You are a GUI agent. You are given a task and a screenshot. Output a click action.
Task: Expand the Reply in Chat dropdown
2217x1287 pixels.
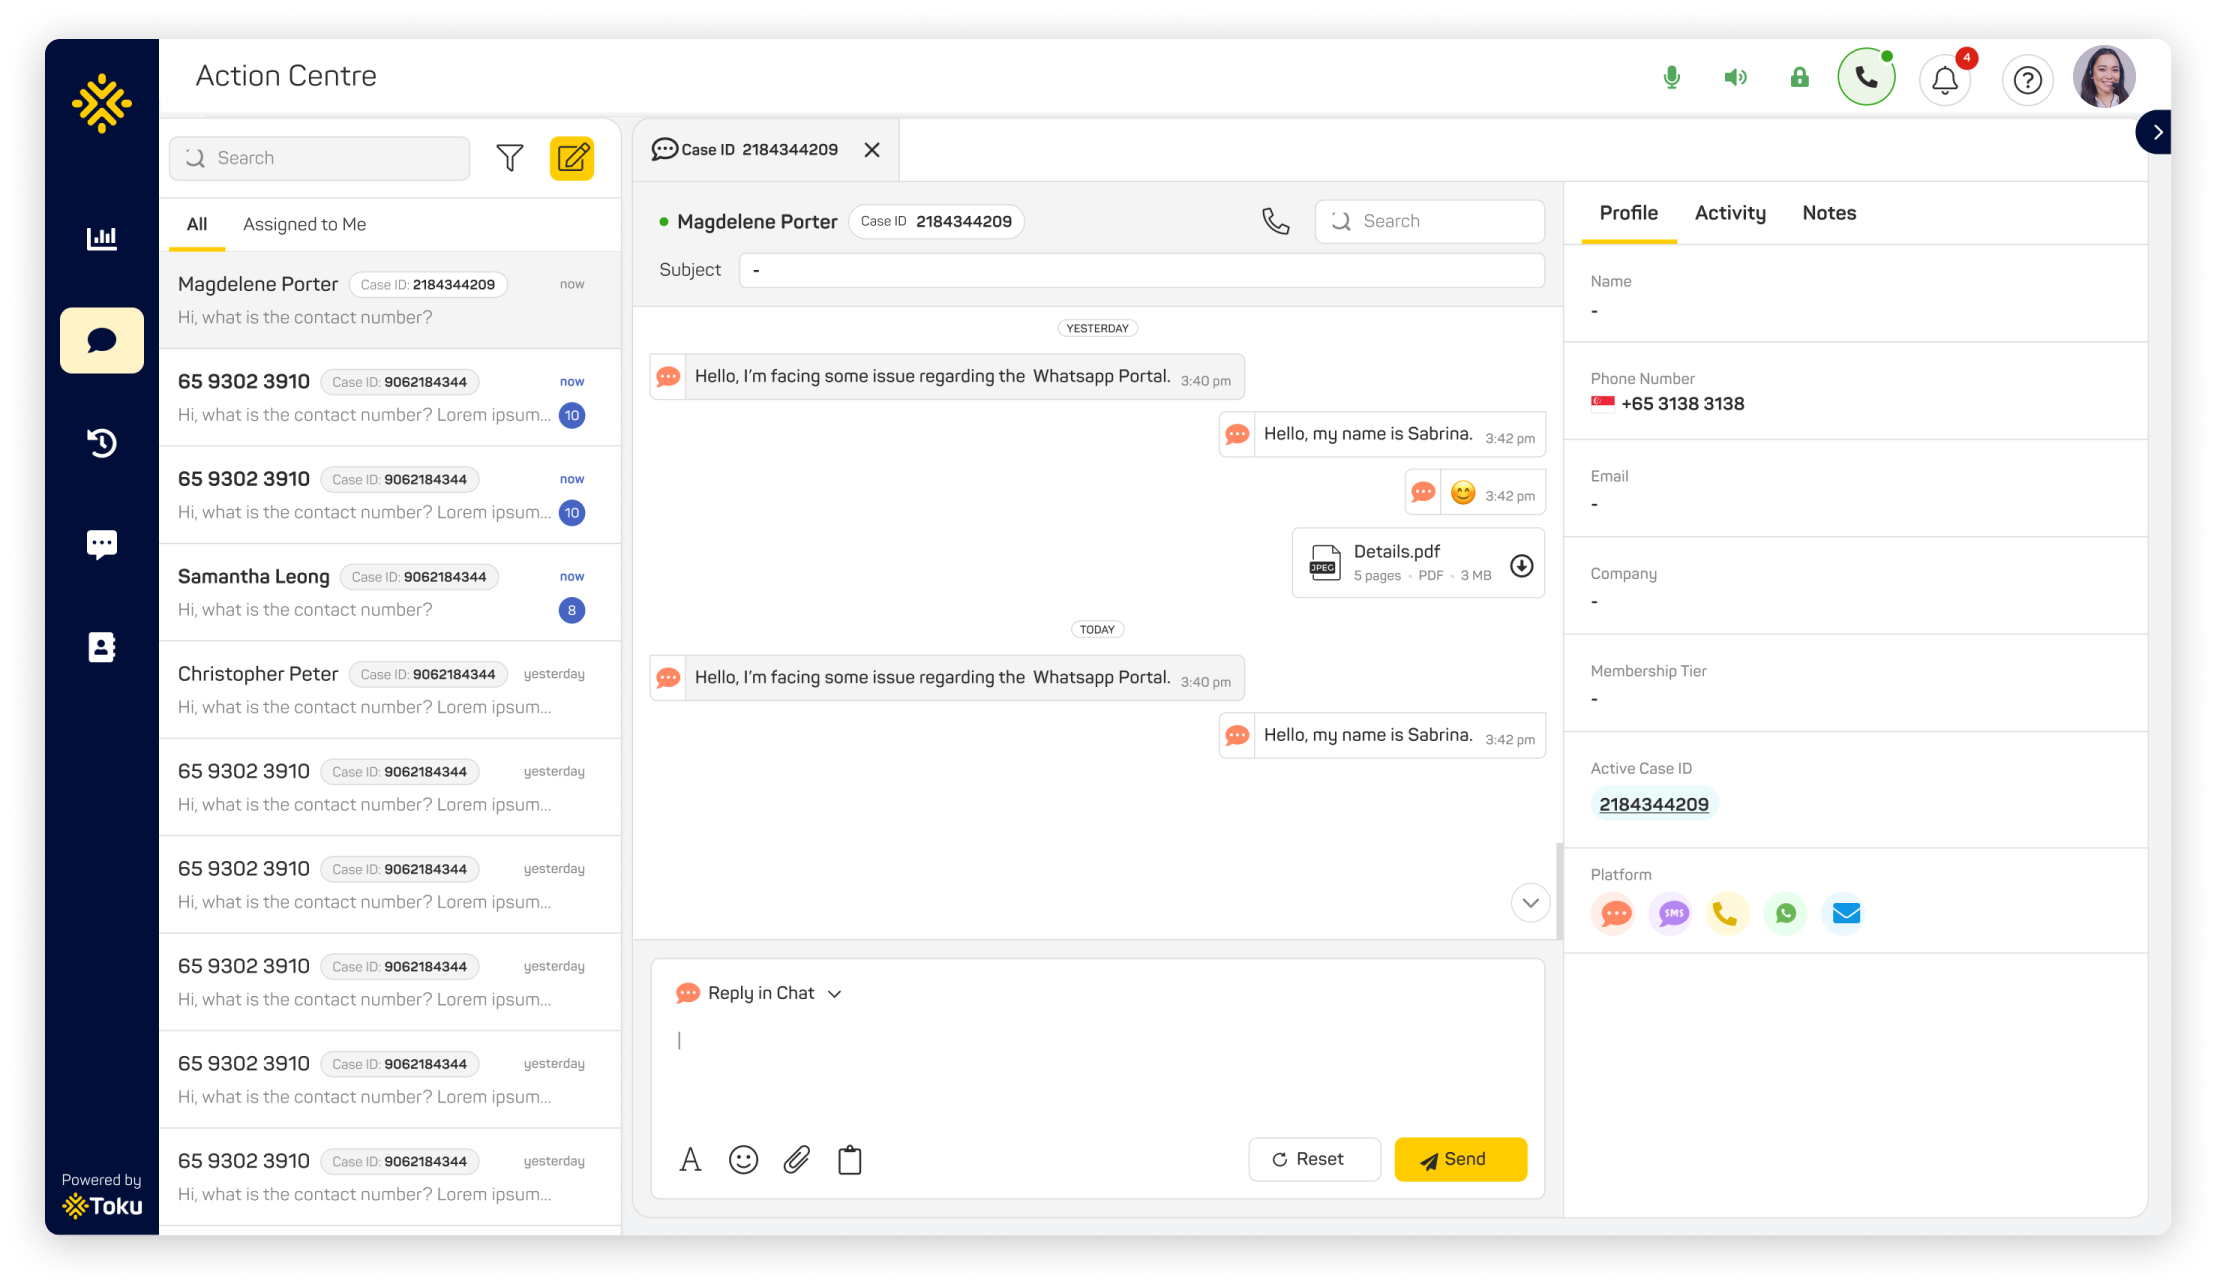click(837, 994)
